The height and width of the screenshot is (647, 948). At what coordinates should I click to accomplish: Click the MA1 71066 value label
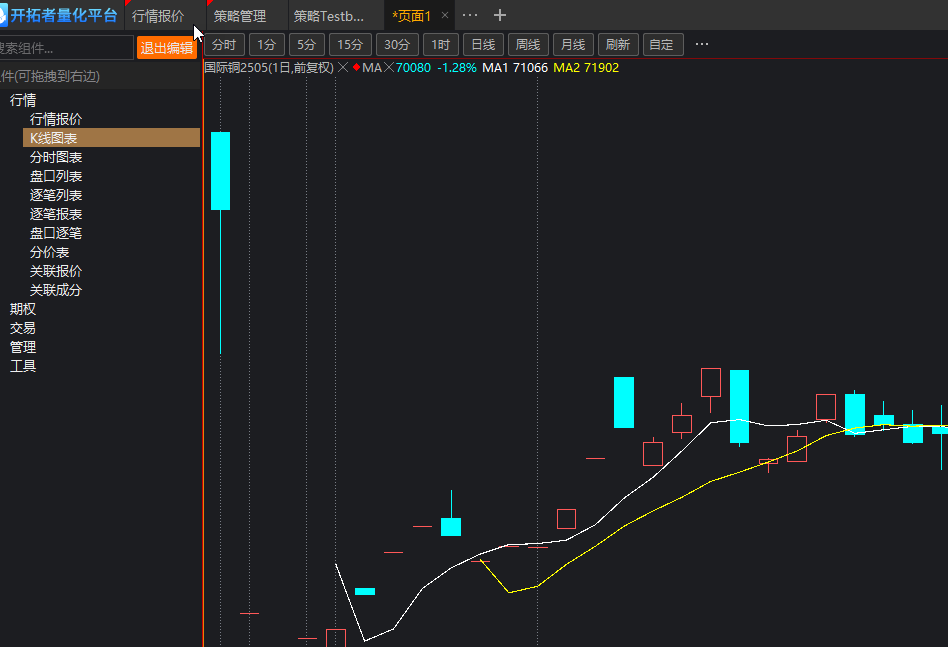click(515, 68)
